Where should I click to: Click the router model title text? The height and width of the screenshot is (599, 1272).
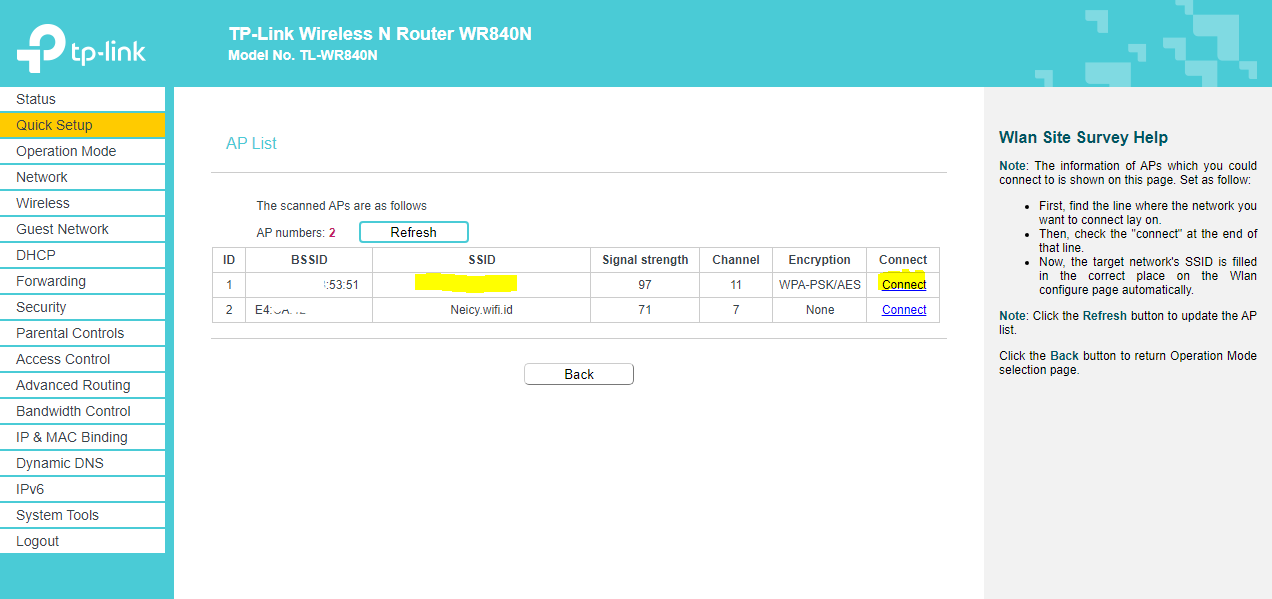380,34
